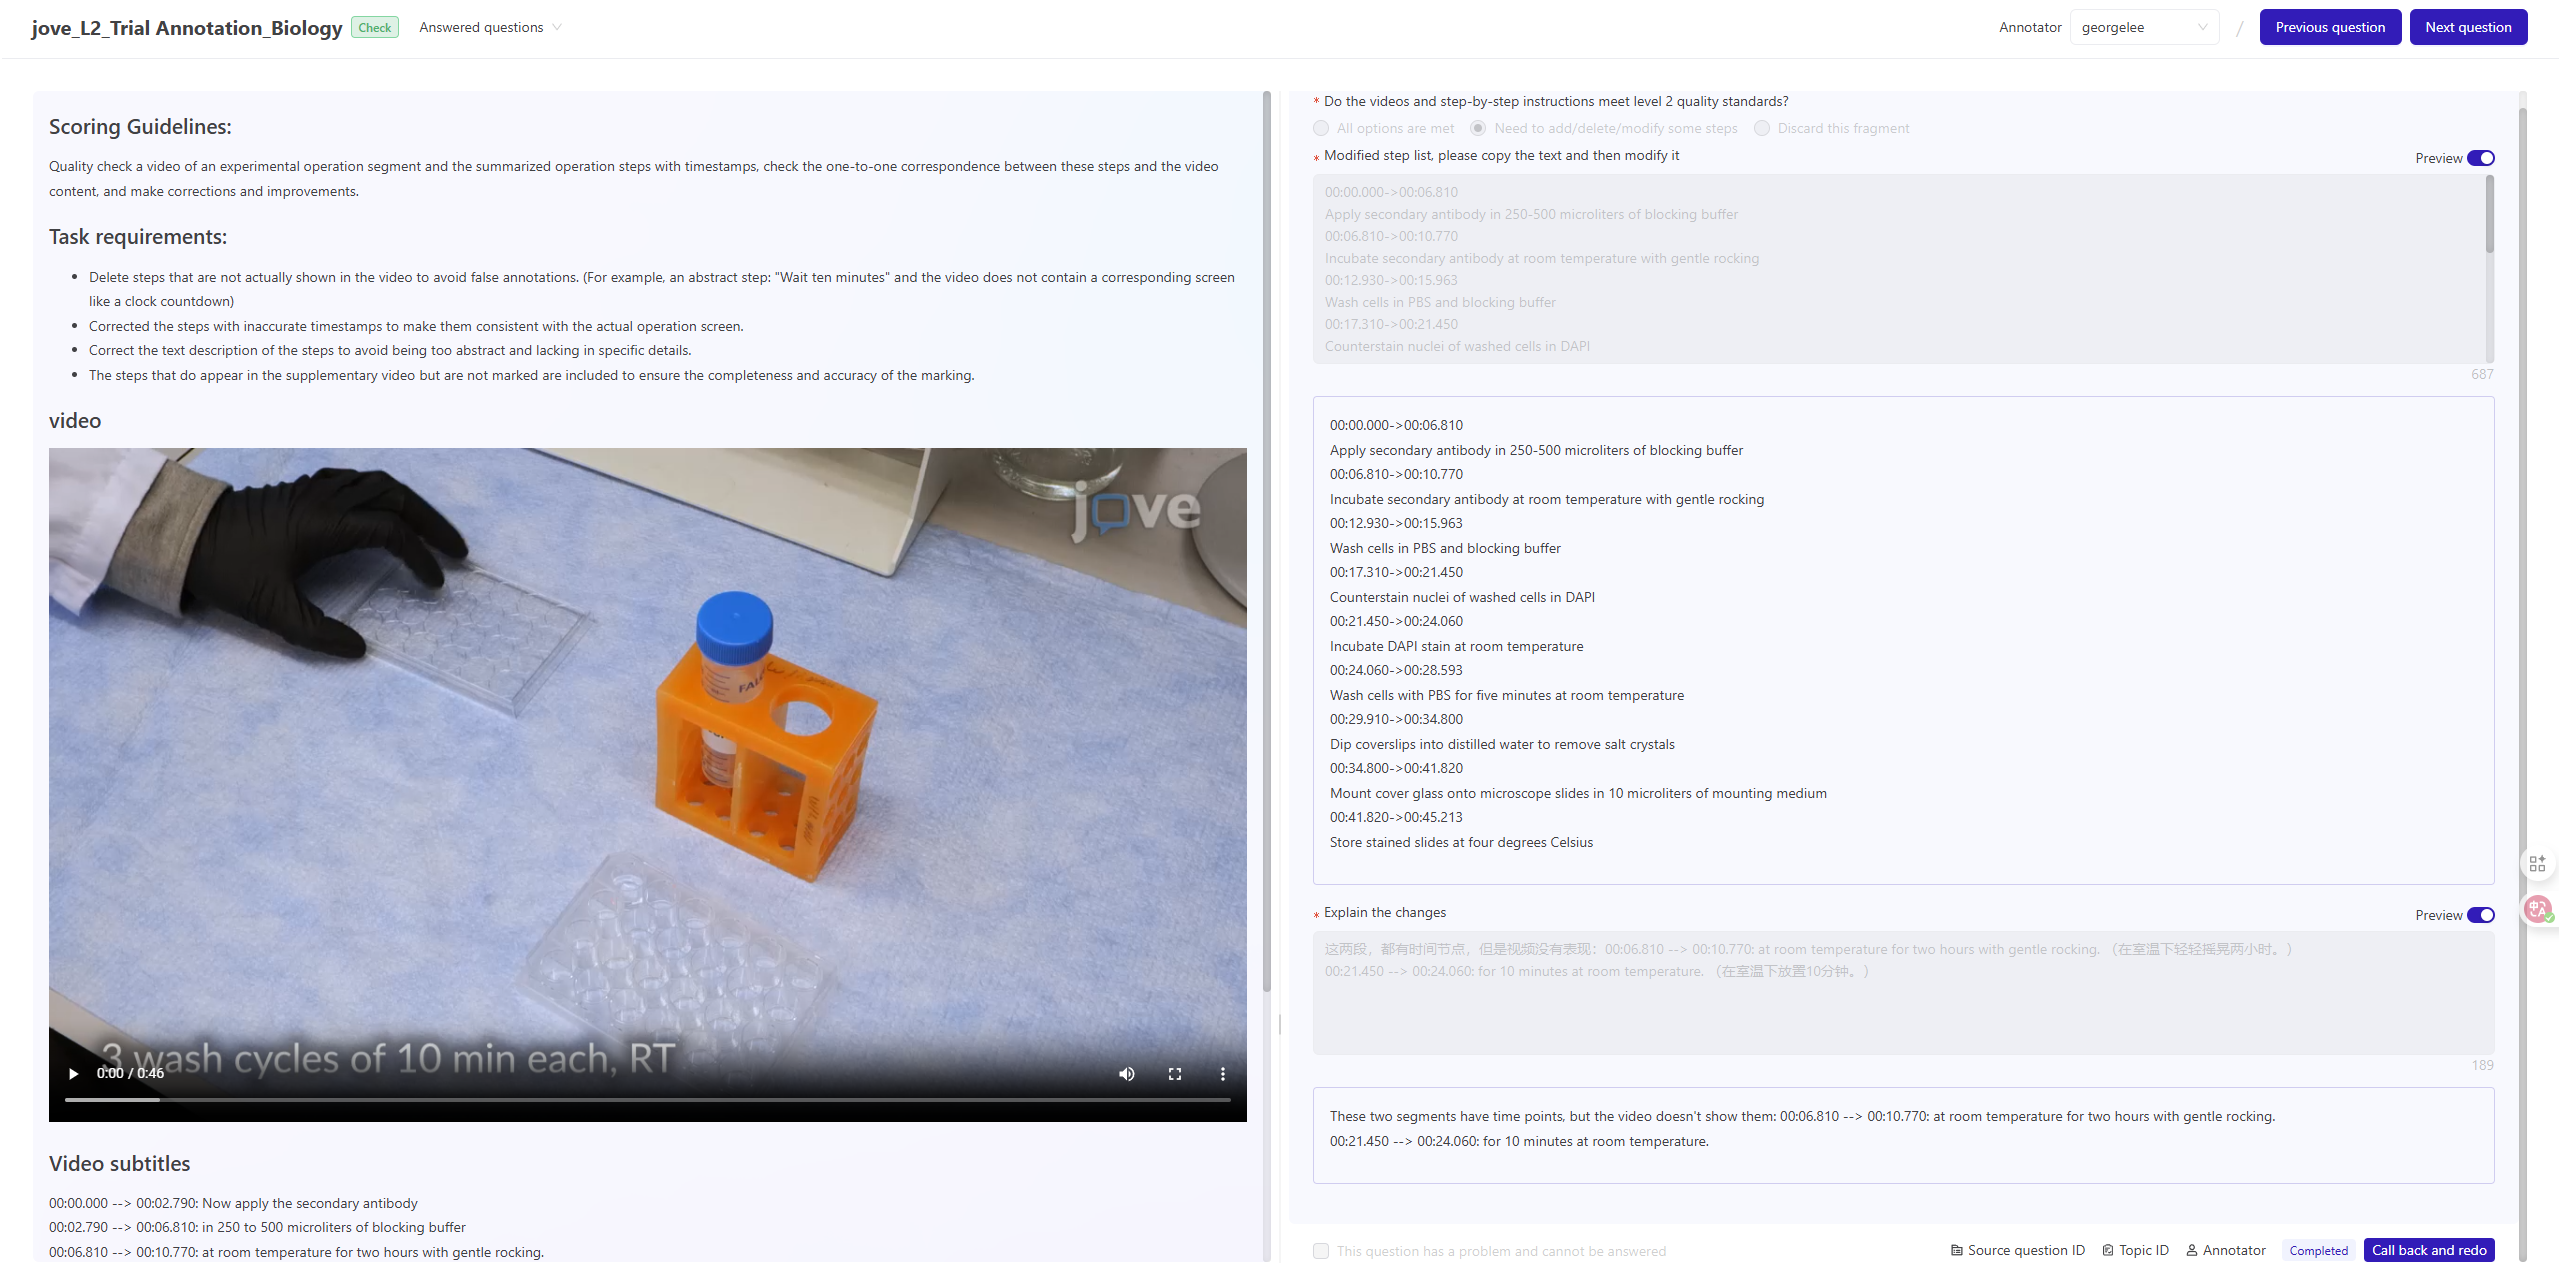Go to Previous question

pyautogui.click(x=2329, y=27)
